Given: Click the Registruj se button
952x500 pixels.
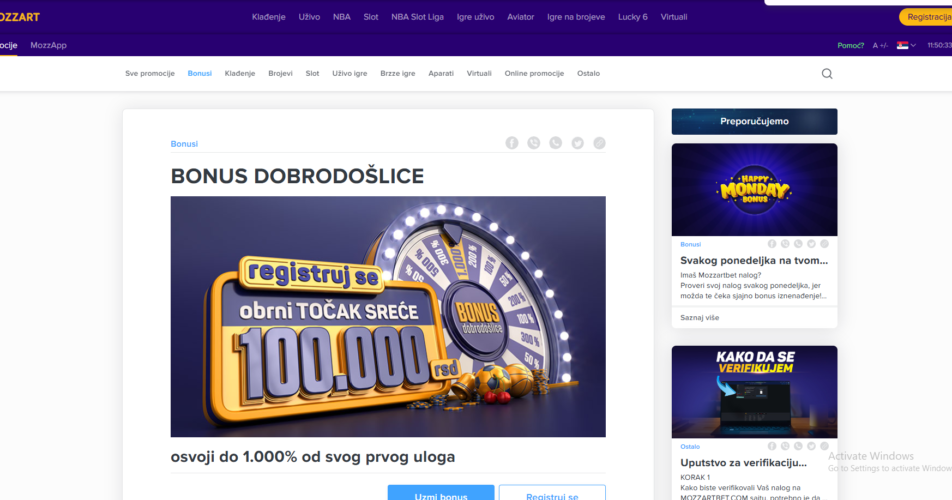Looking at the screenshot, I should click(552, 494).
